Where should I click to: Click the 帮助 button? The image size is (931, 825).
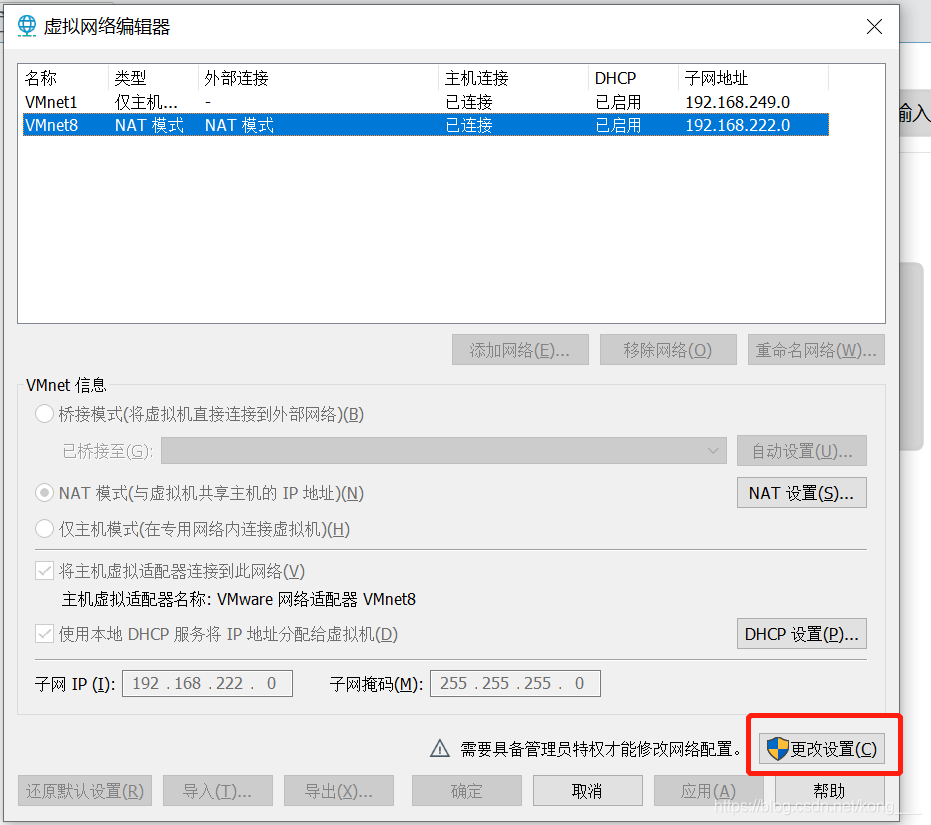829,791
